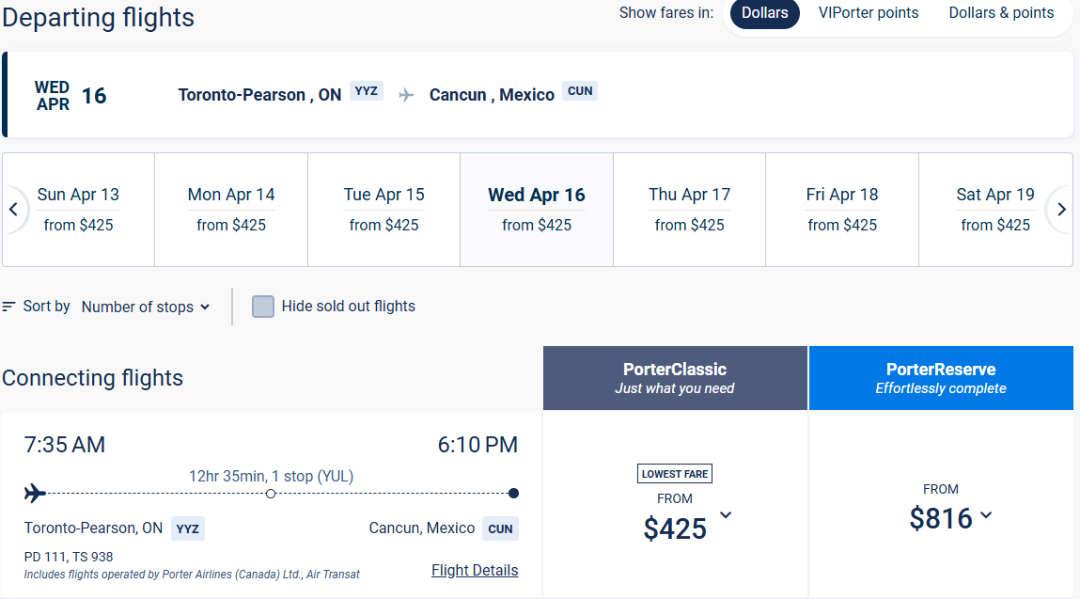
Task: Click the next dates right arrow
Action: point(1062,210)
